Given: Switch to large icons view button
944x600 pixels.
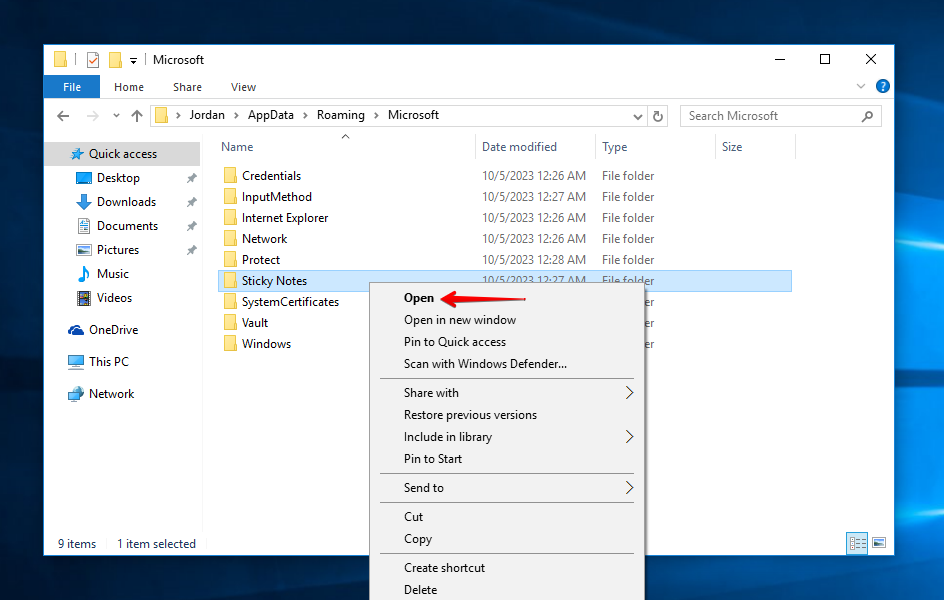Looking at the screenshot, I should click(879, 543).
